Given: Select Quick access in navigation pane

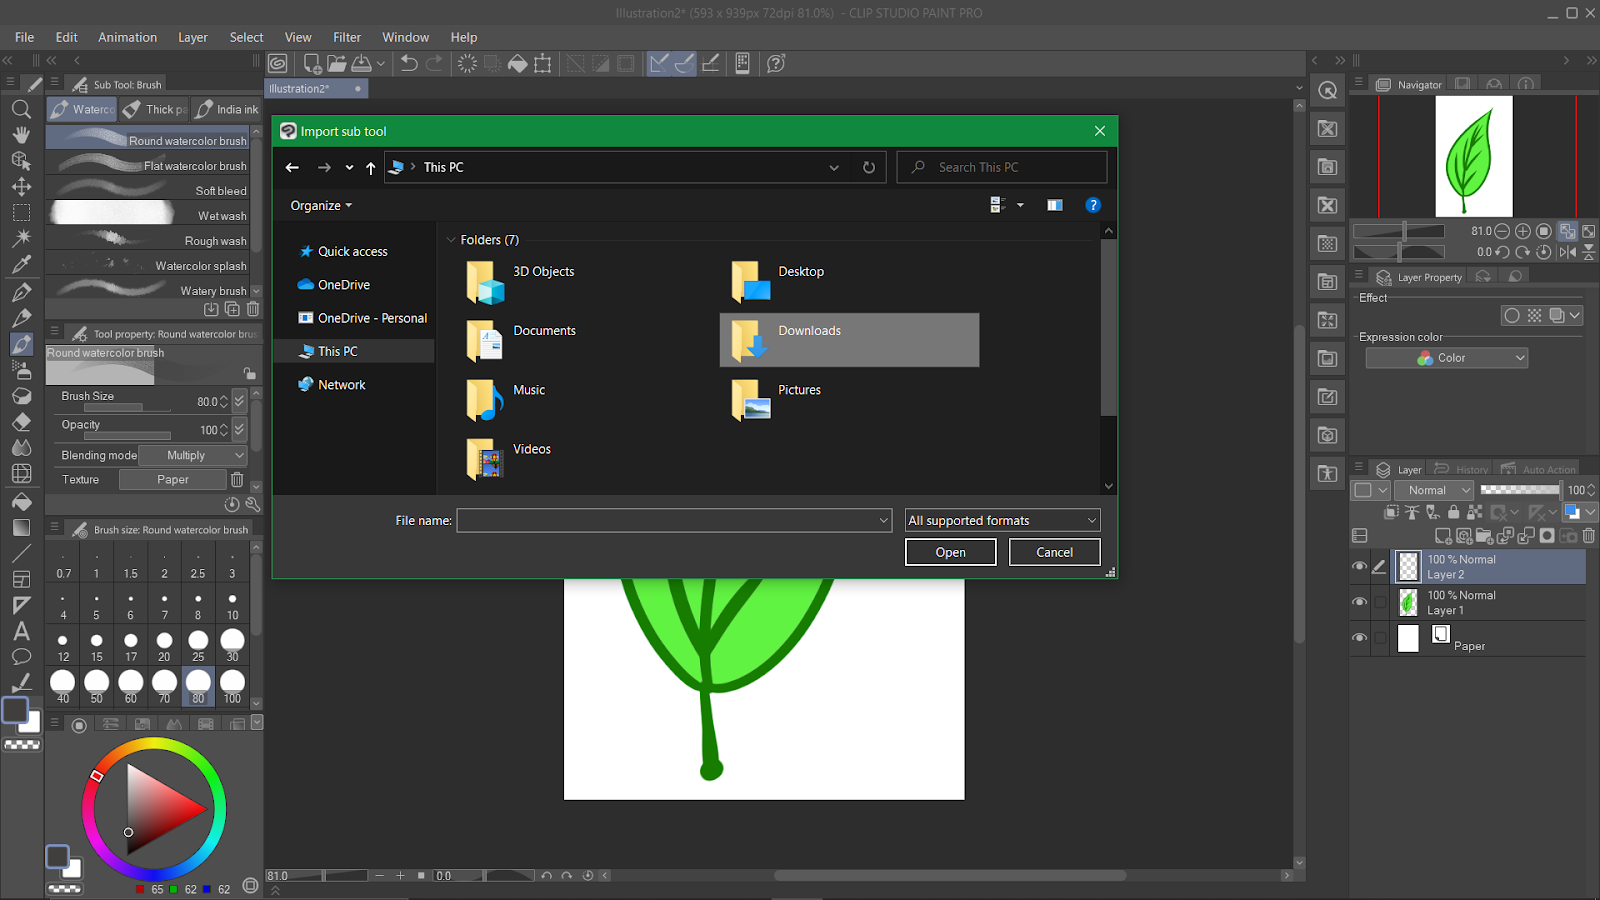Looking at the screenshot, I should pos(352,252).
